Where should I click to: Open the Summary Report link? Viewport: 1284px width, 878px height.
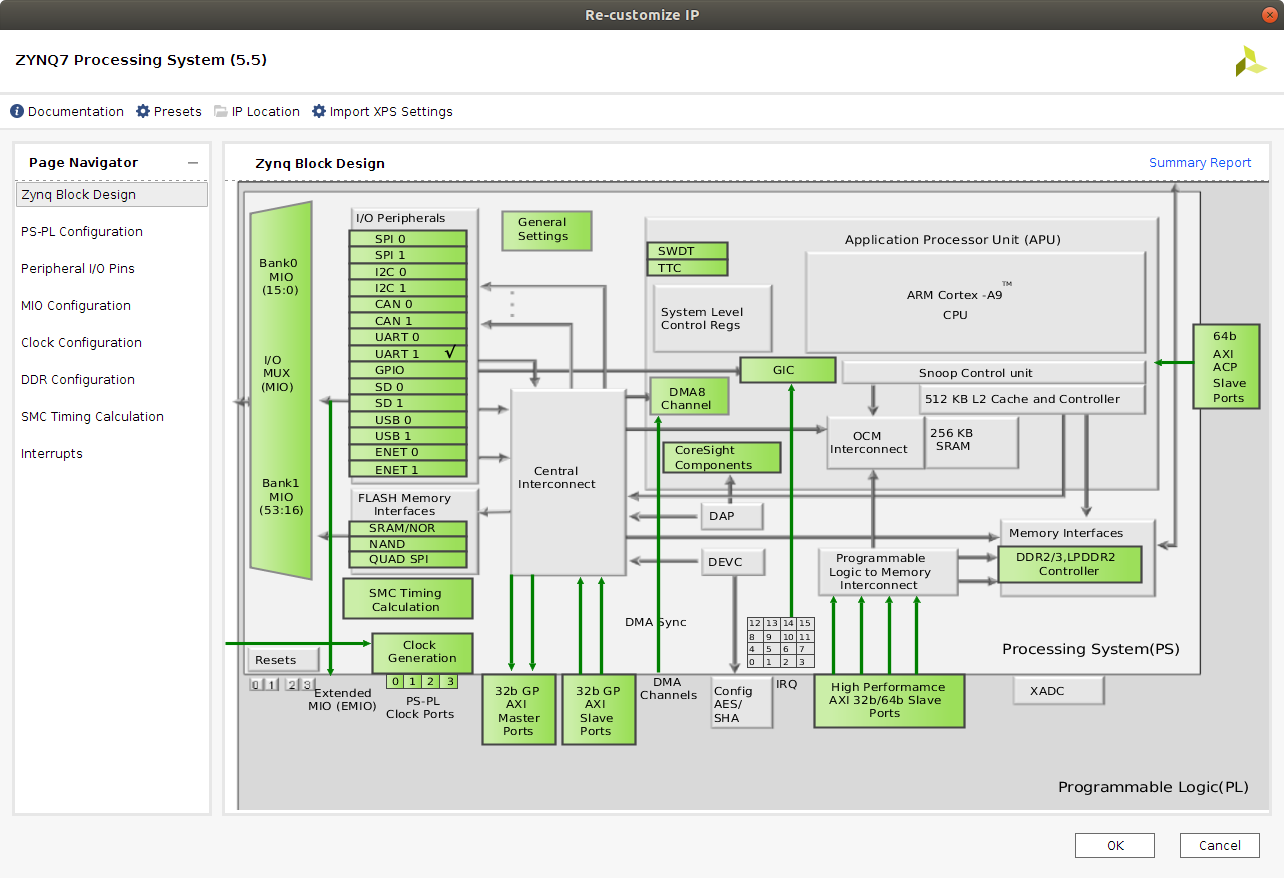pyautogui.click(x=1200, y=163)
